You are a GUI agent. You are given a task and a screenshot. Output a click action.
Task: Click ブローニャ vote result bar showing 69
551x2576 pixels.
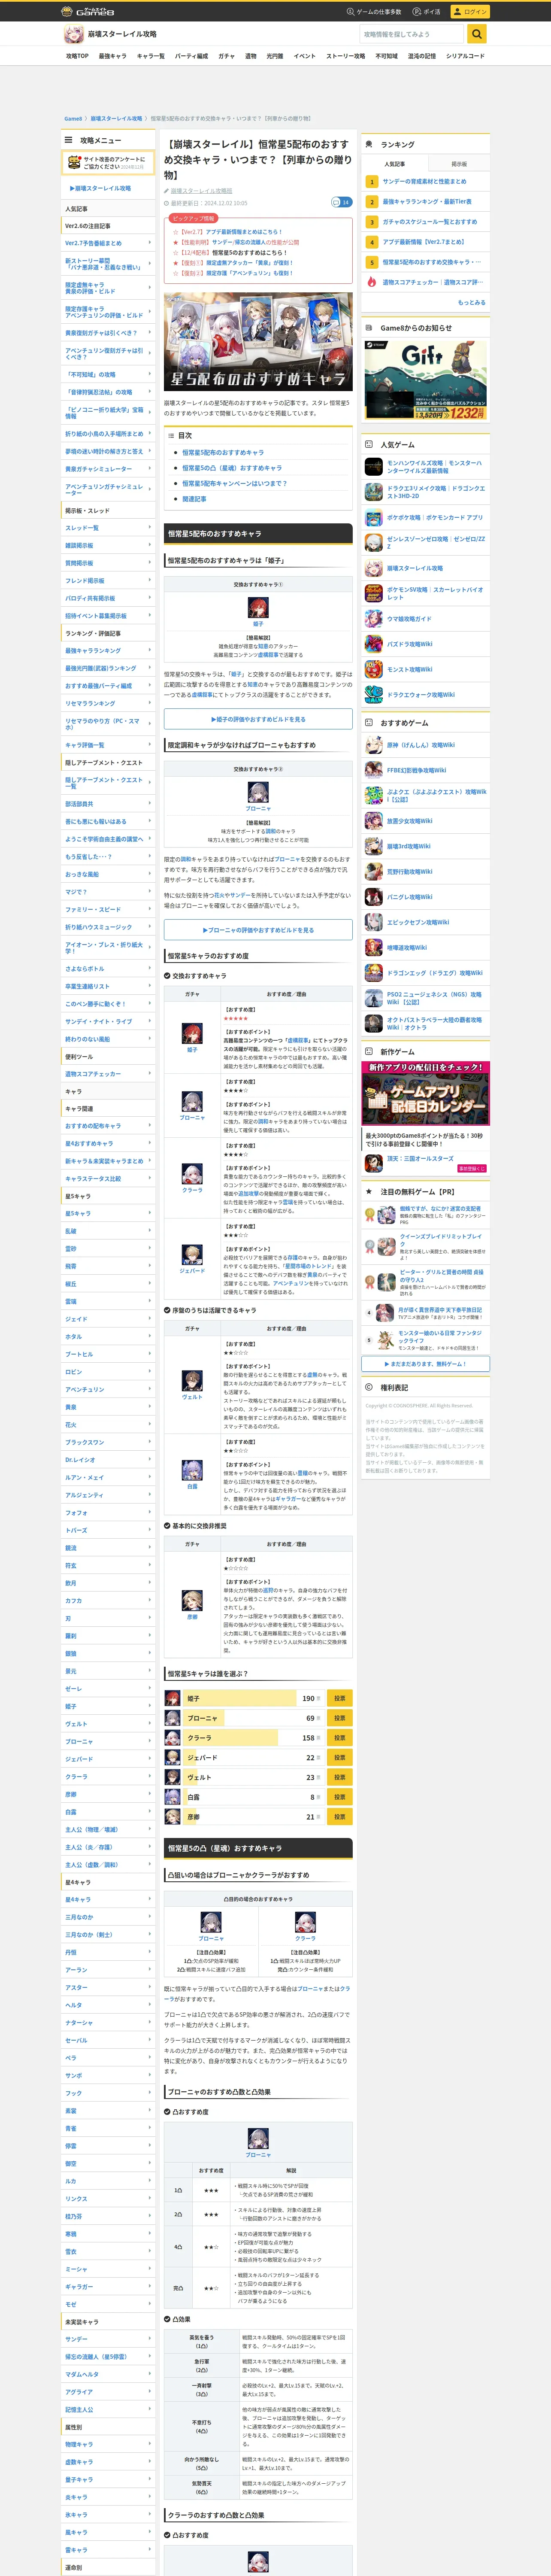coord(253,1718)
